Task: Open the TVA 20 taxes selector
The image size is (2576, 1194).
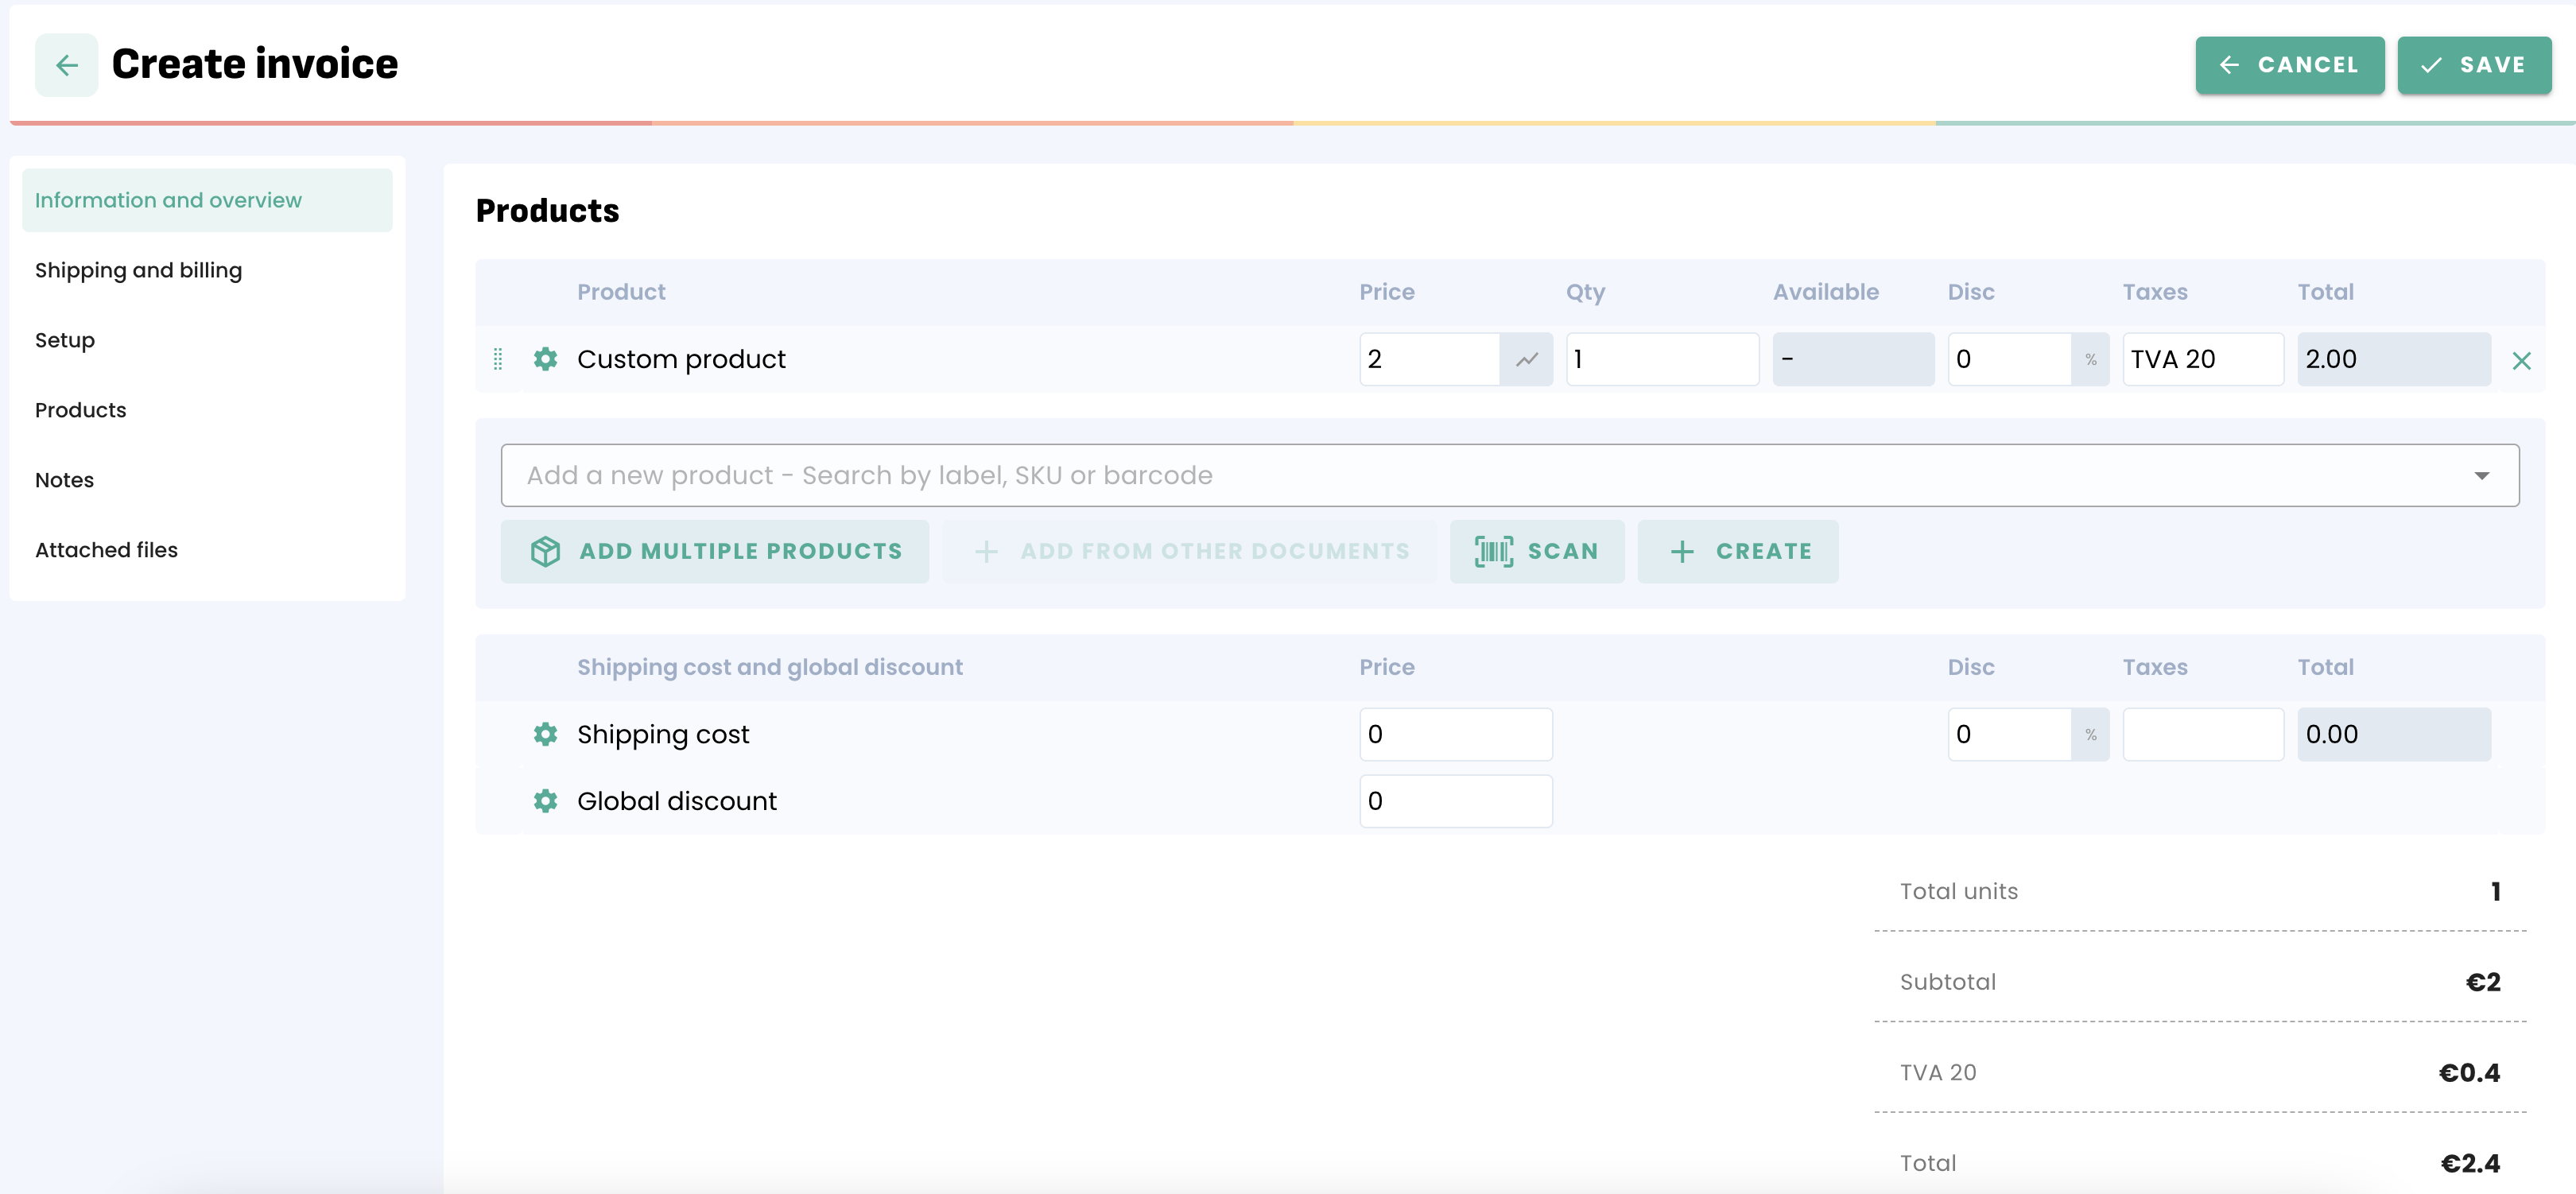Action: click(2202, 359)
